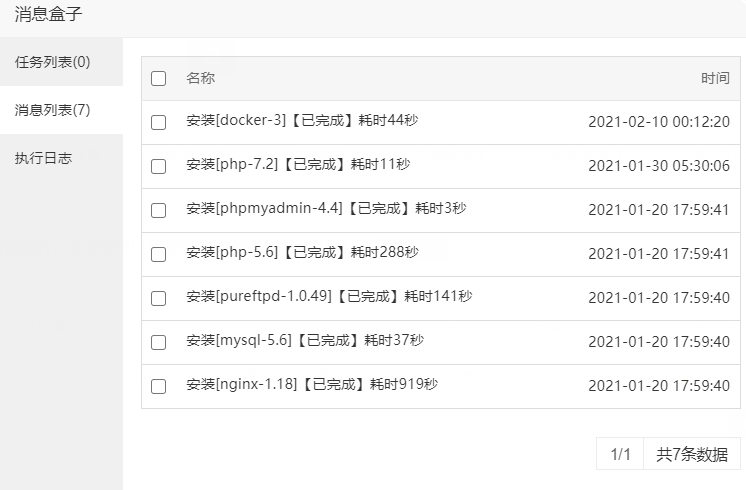The image size is (746, 490).
Task: Open the 执行日志 tab
Action: click(43, 158)
